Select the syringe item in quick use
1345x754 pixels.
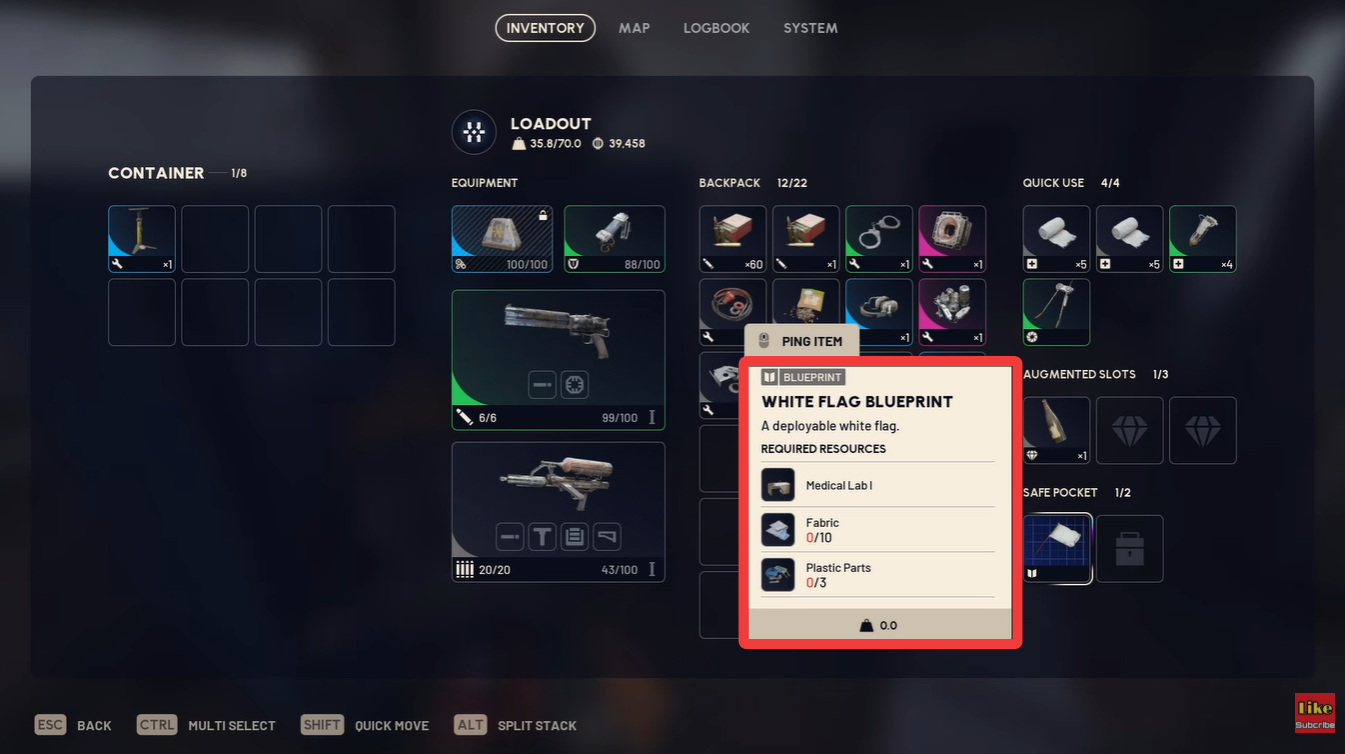click(x=1203, y=239)
